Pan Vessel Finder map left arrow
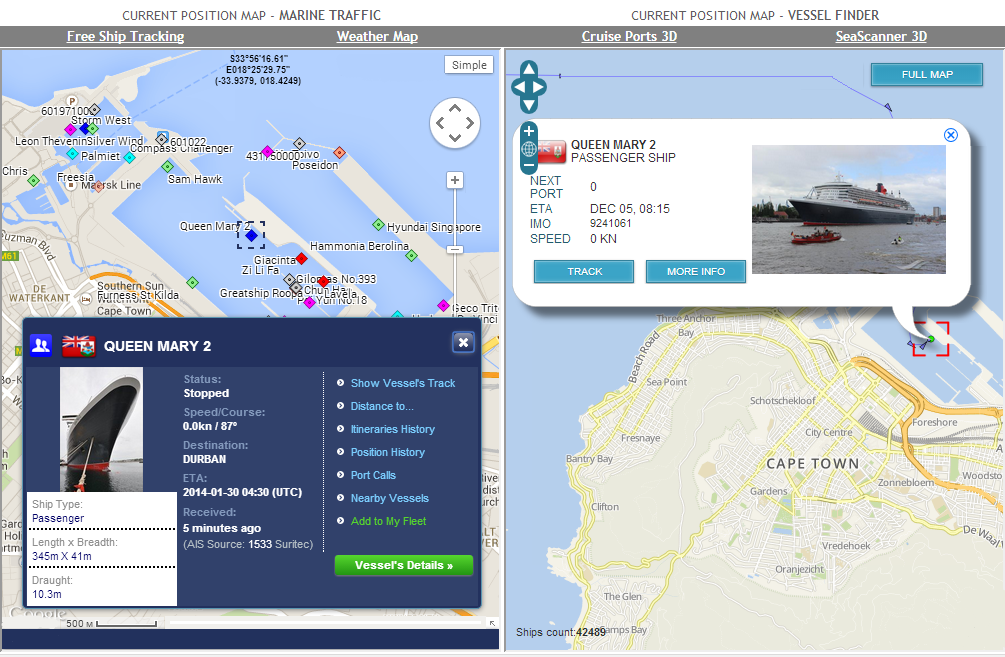The image size is (1005, 657). [517, 87]
